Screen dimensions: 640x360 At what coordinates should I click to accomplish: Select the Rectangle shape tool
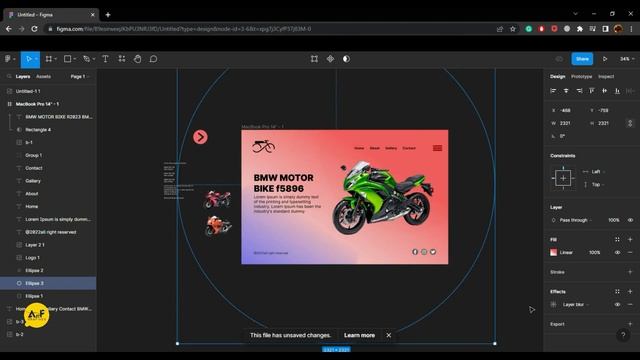point(67,59)
